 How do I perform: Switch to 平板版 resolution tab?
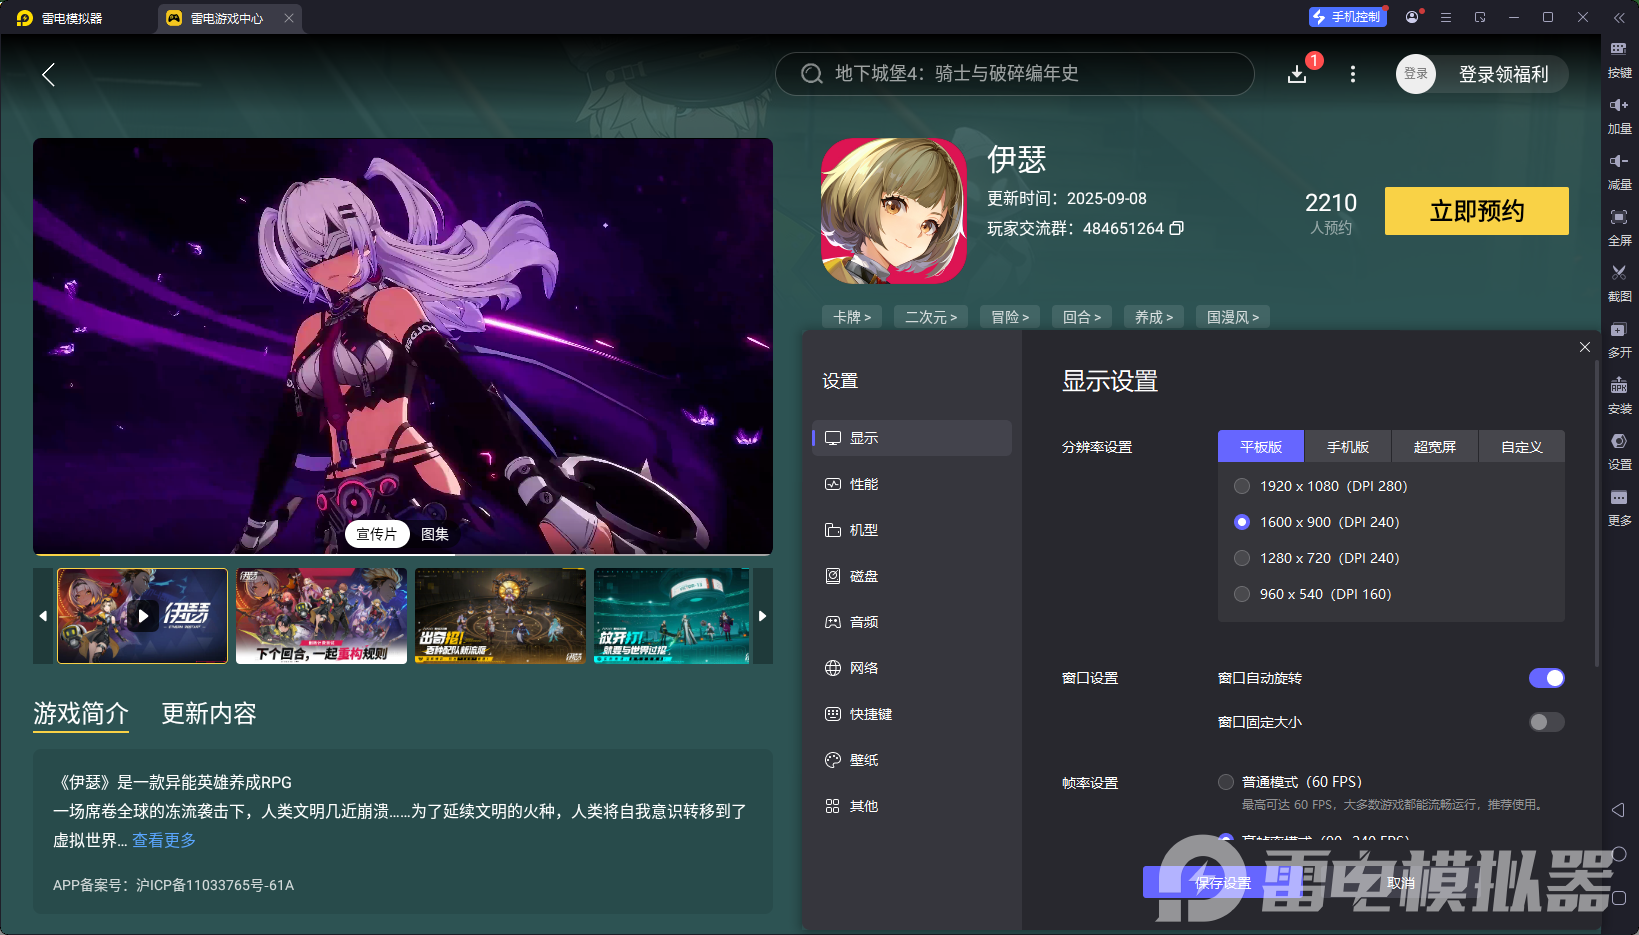pos(1261,447)
